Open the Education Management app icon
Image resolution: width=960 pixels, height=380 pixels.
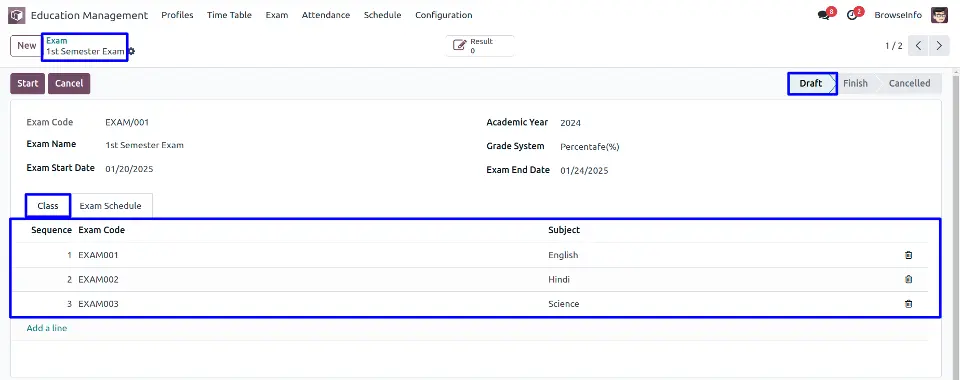[x=17, y=15]
